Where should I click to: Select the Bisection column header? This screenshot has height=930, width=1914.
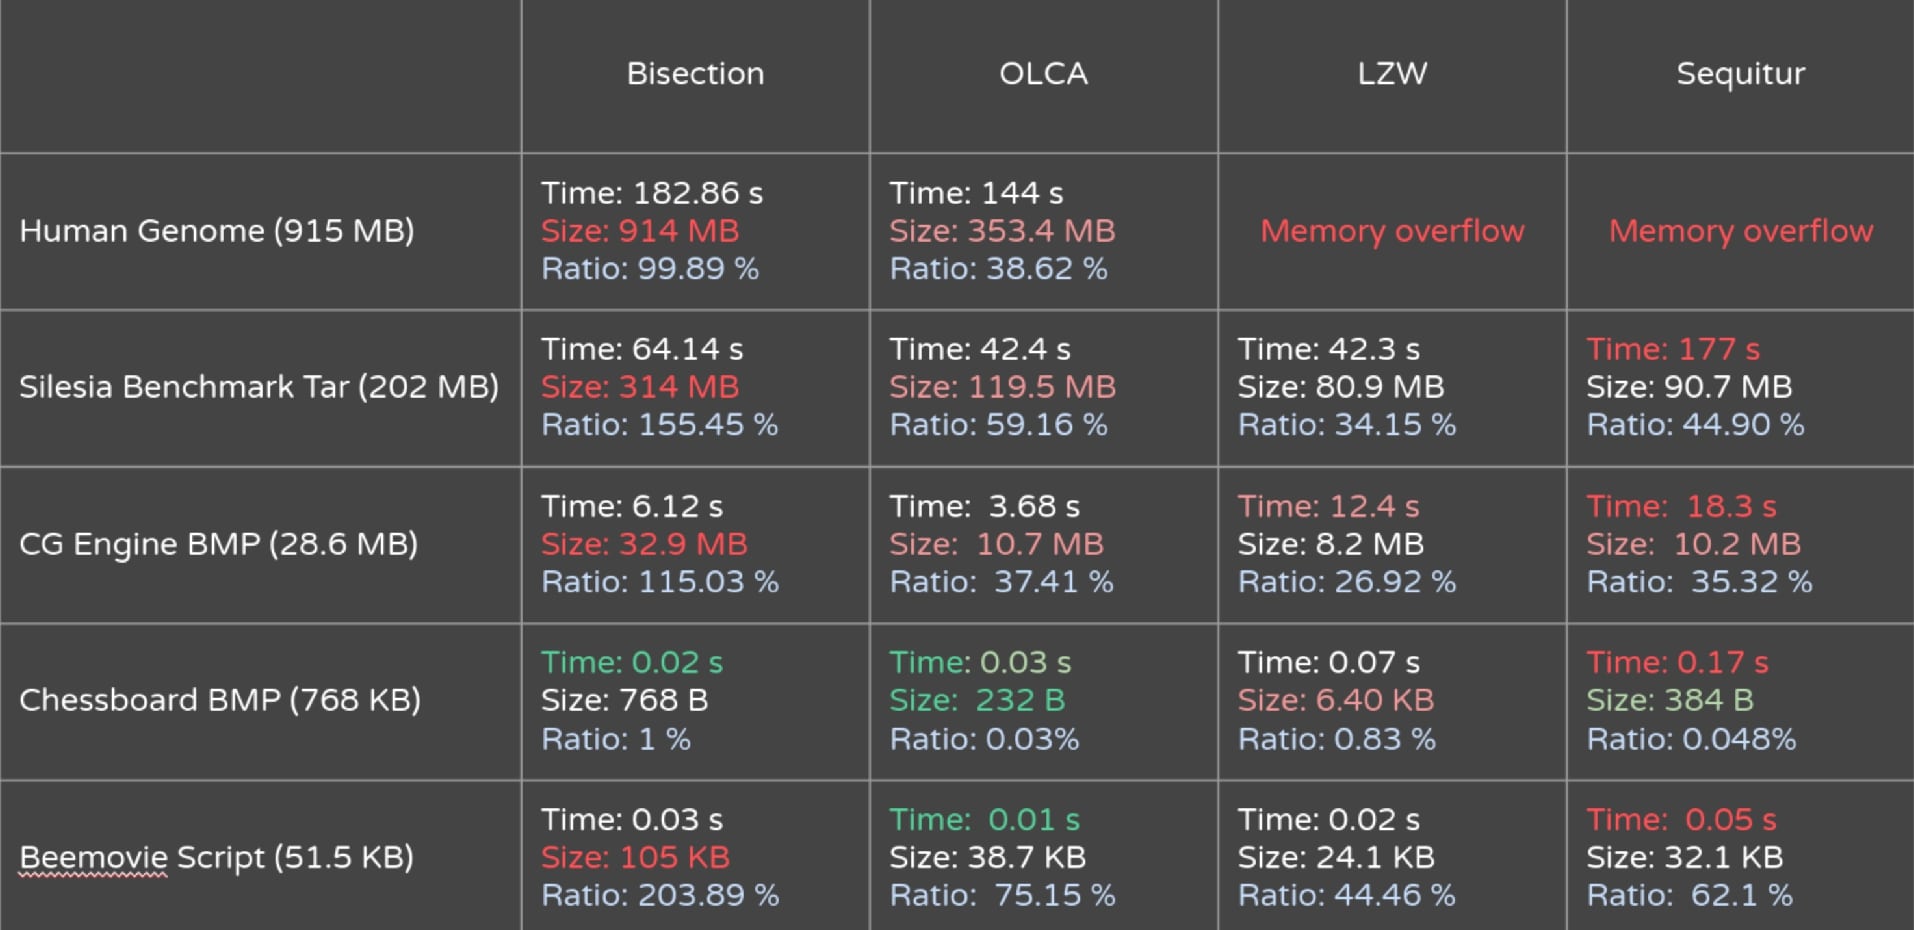[695, 74]
